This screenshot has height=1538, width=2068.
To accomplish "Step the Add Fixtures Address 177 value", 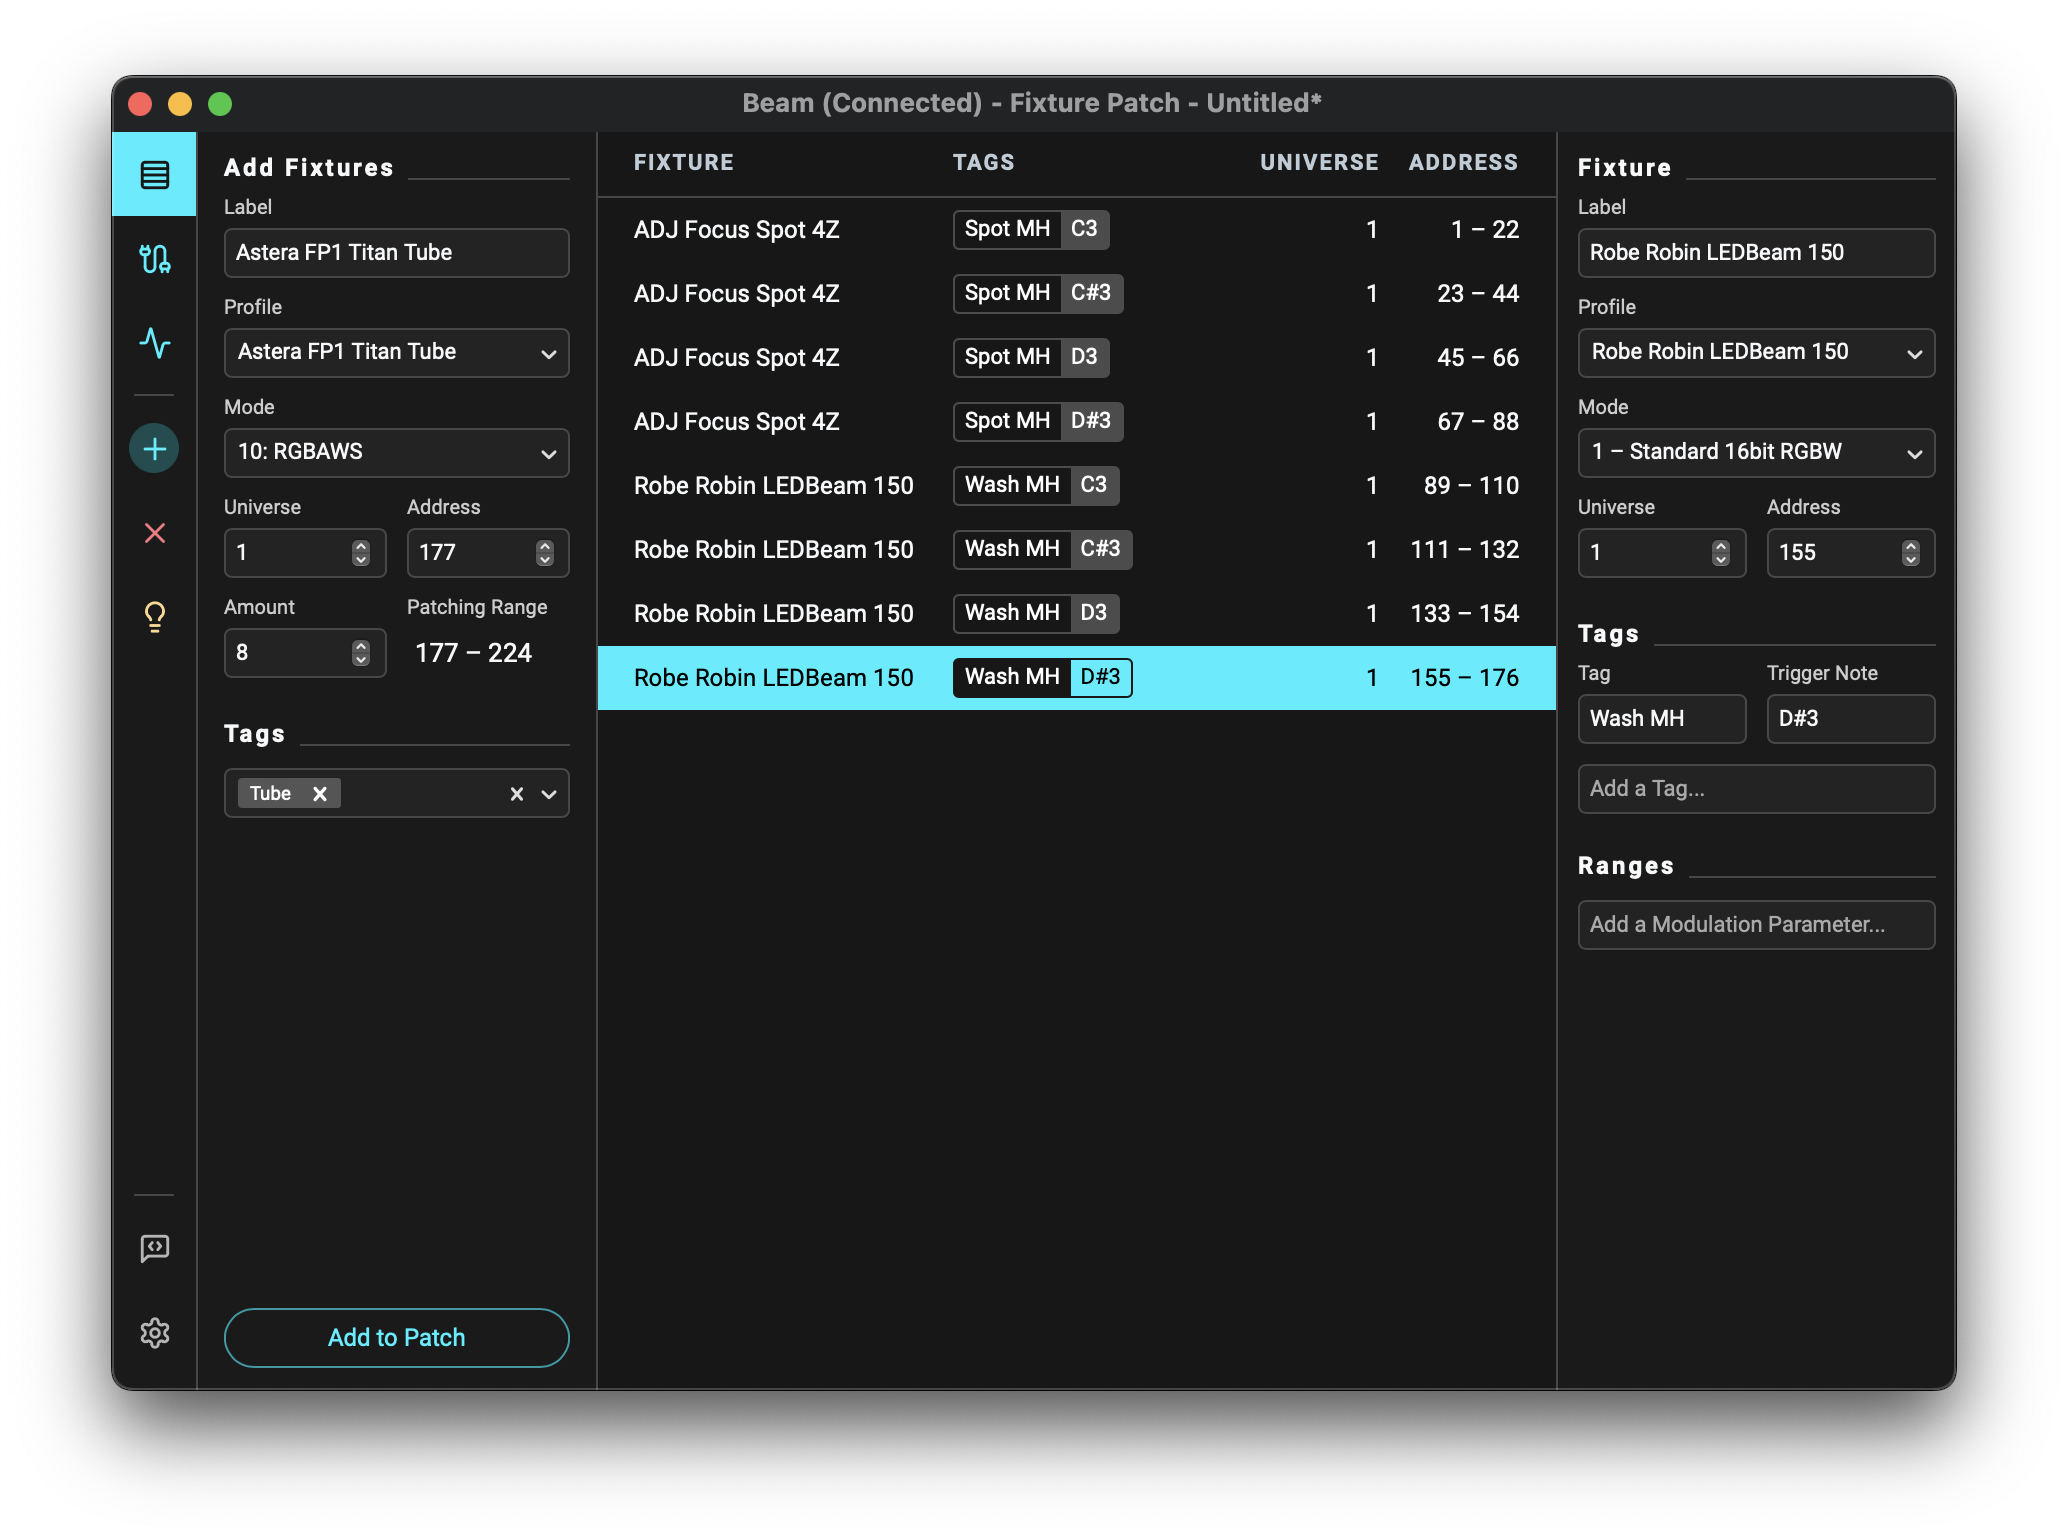I will [545, 553].
